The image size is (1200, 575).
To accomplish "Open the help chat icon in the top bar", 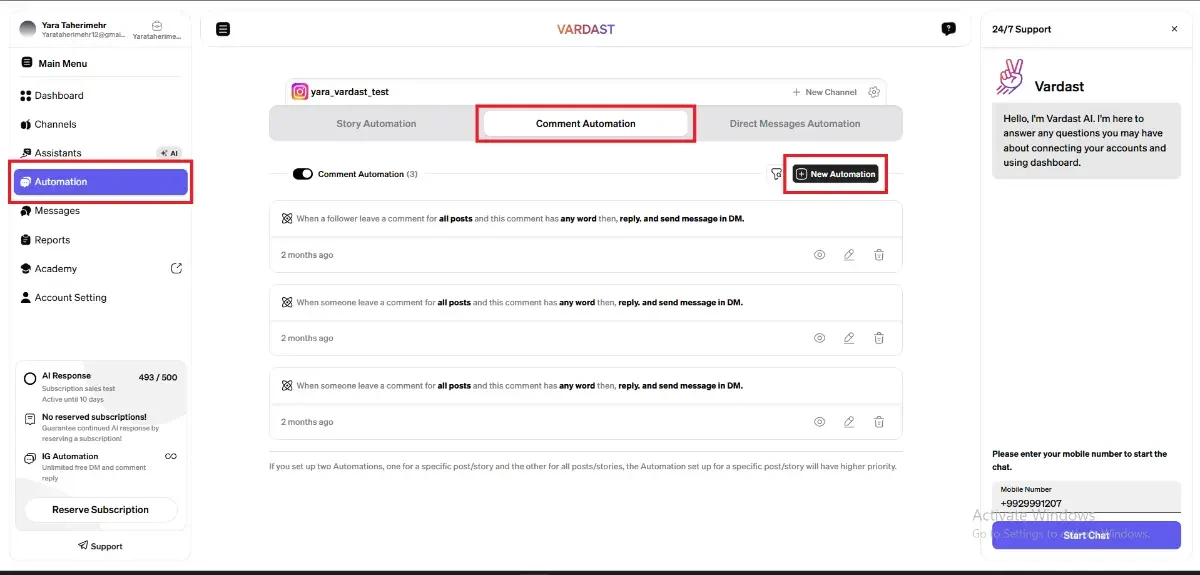I will point(948,29).
